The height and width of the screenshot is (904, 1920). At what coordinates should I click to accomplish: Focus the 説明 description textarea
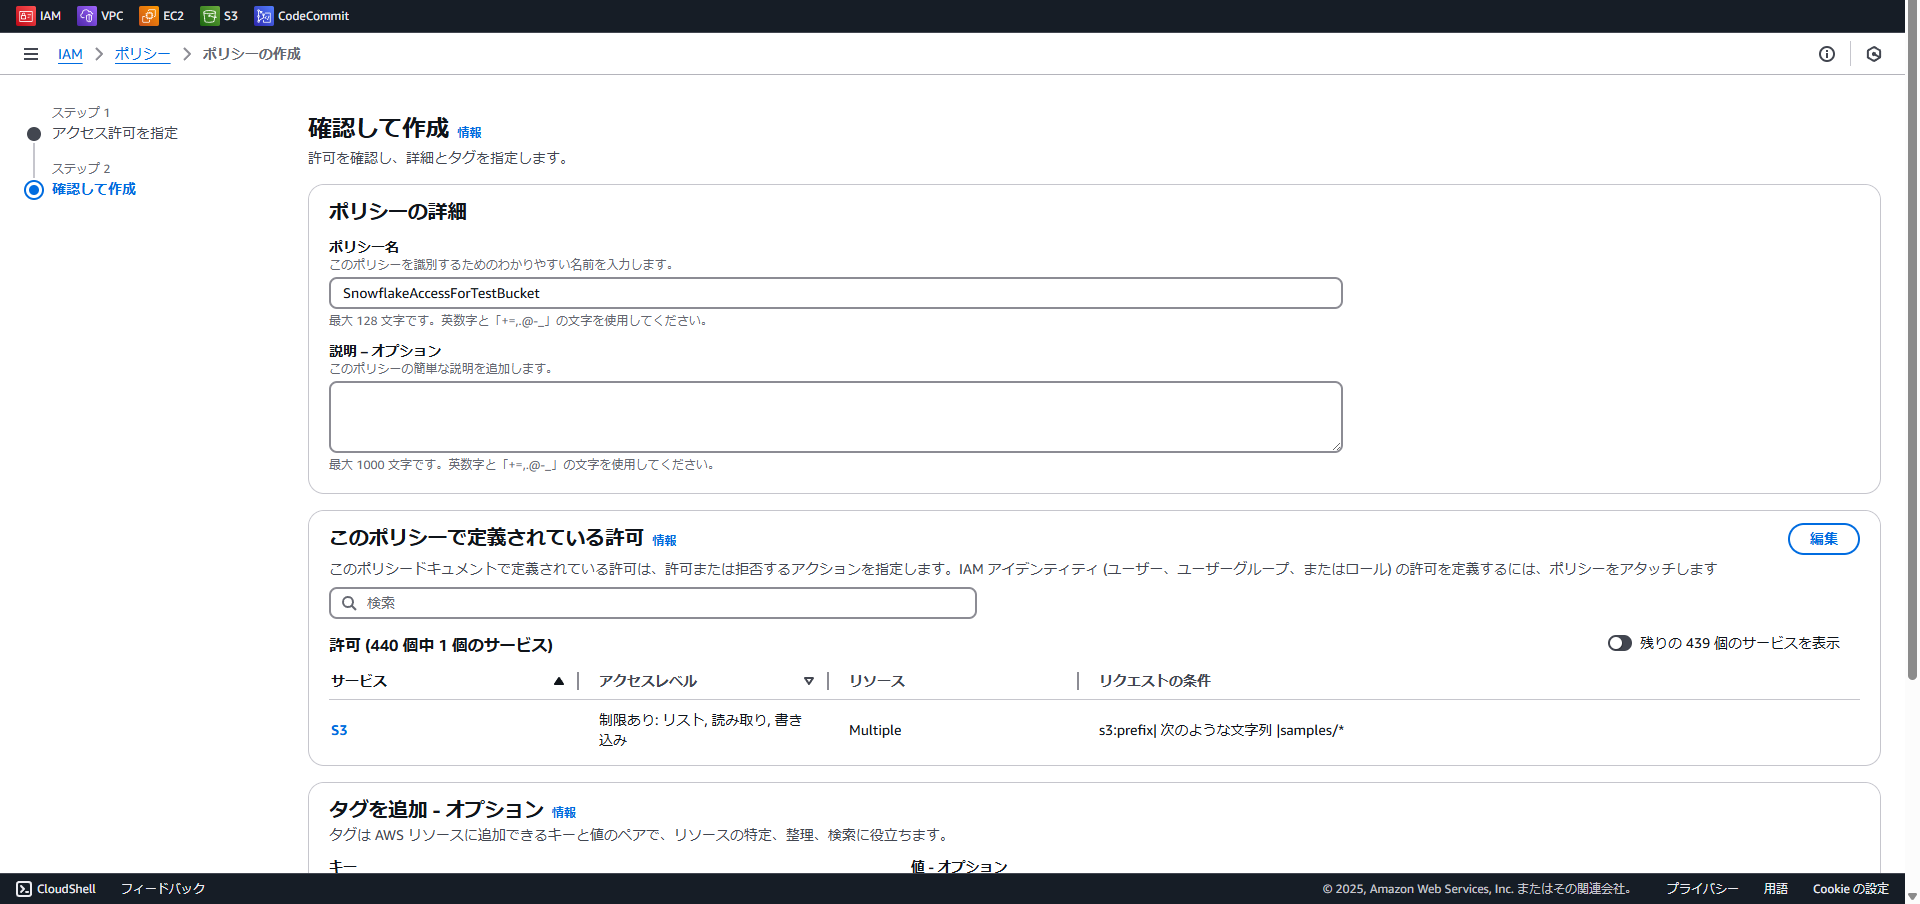(835, 417)
